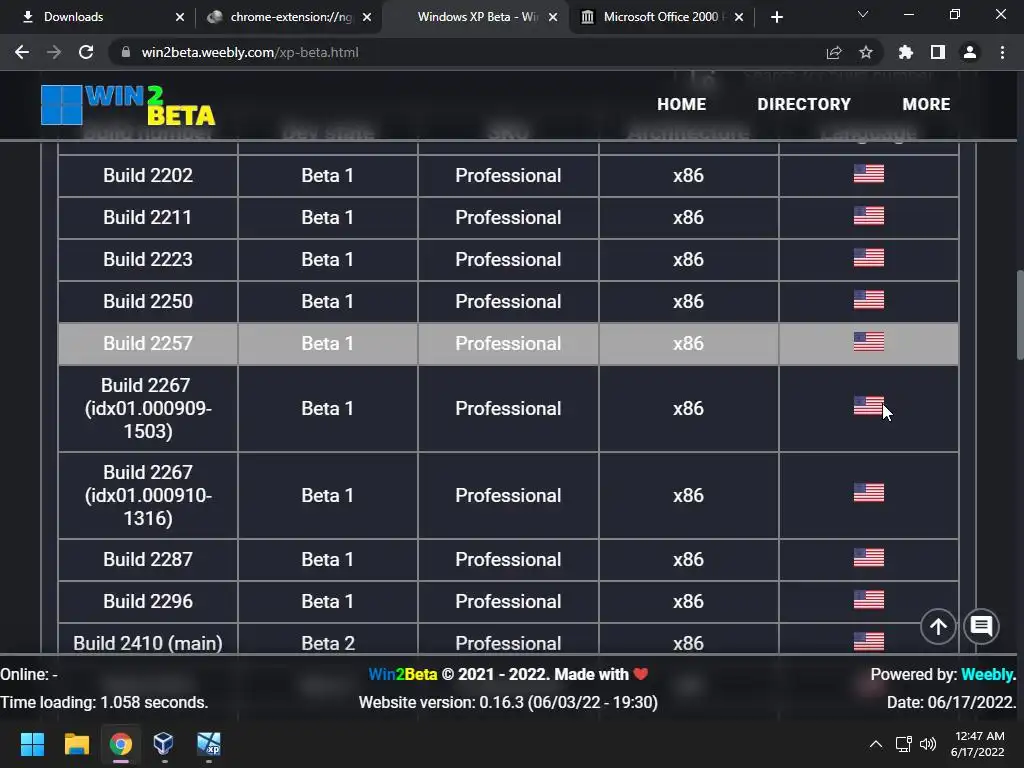Click the volume speaker tray icon
1024x768 pixels.
point(928,744)
